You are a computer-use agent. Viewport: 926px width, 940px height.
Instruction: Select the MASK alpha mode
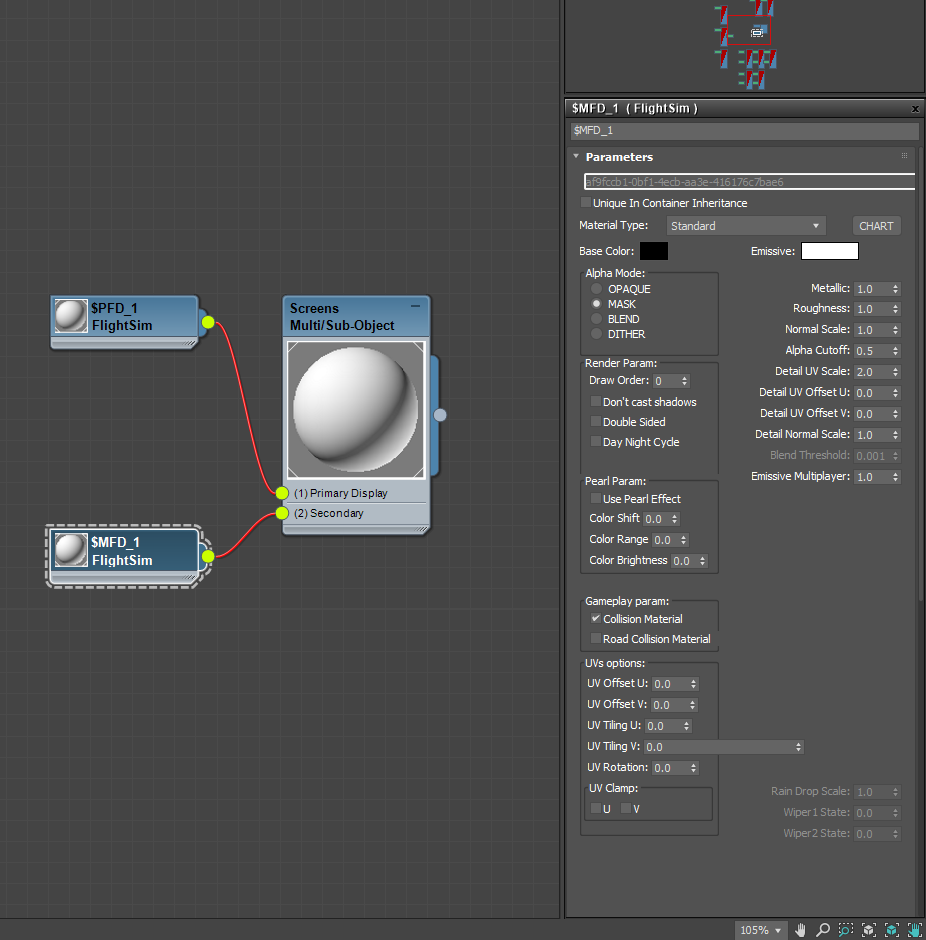coord(596,304)
